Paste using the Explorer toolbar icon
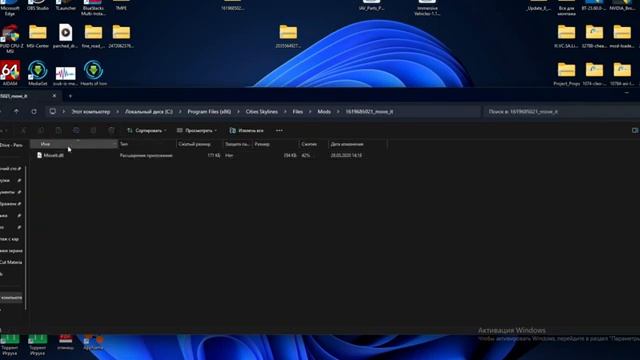This screenshot has height=360, width=640. tap(58, 131)
